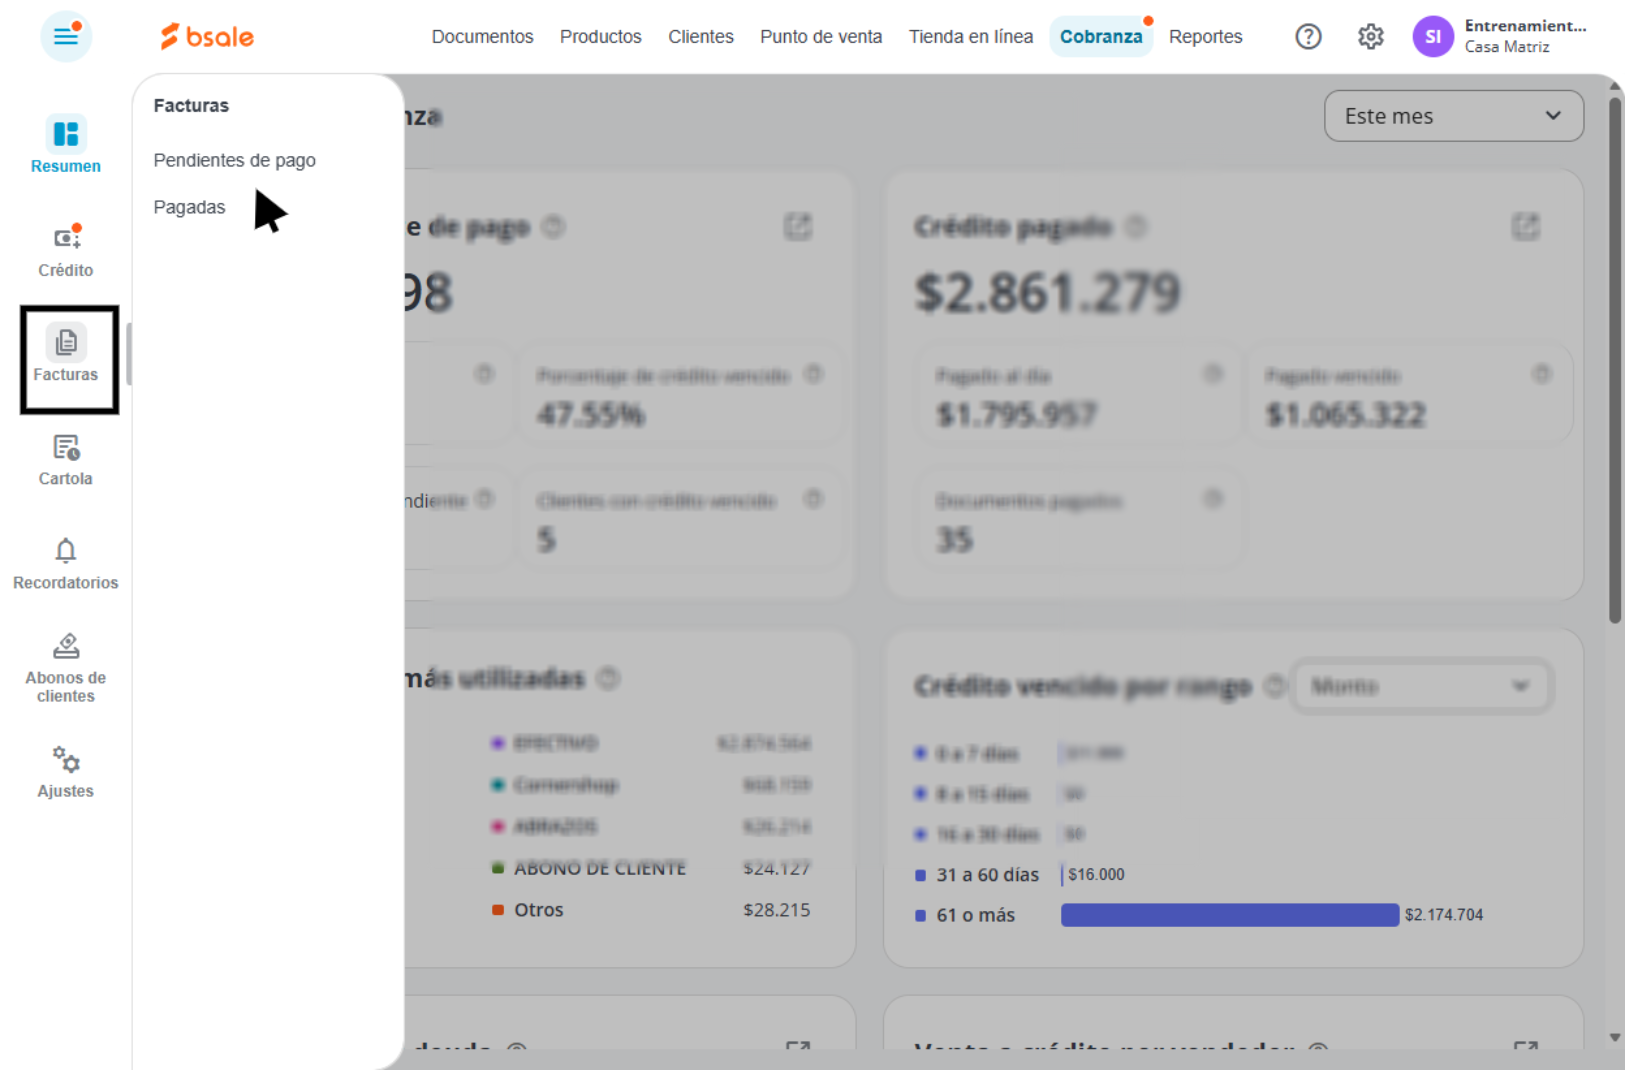Open the help question mark icon
Viewport: 1625px width, 1070px height.
1308,37
